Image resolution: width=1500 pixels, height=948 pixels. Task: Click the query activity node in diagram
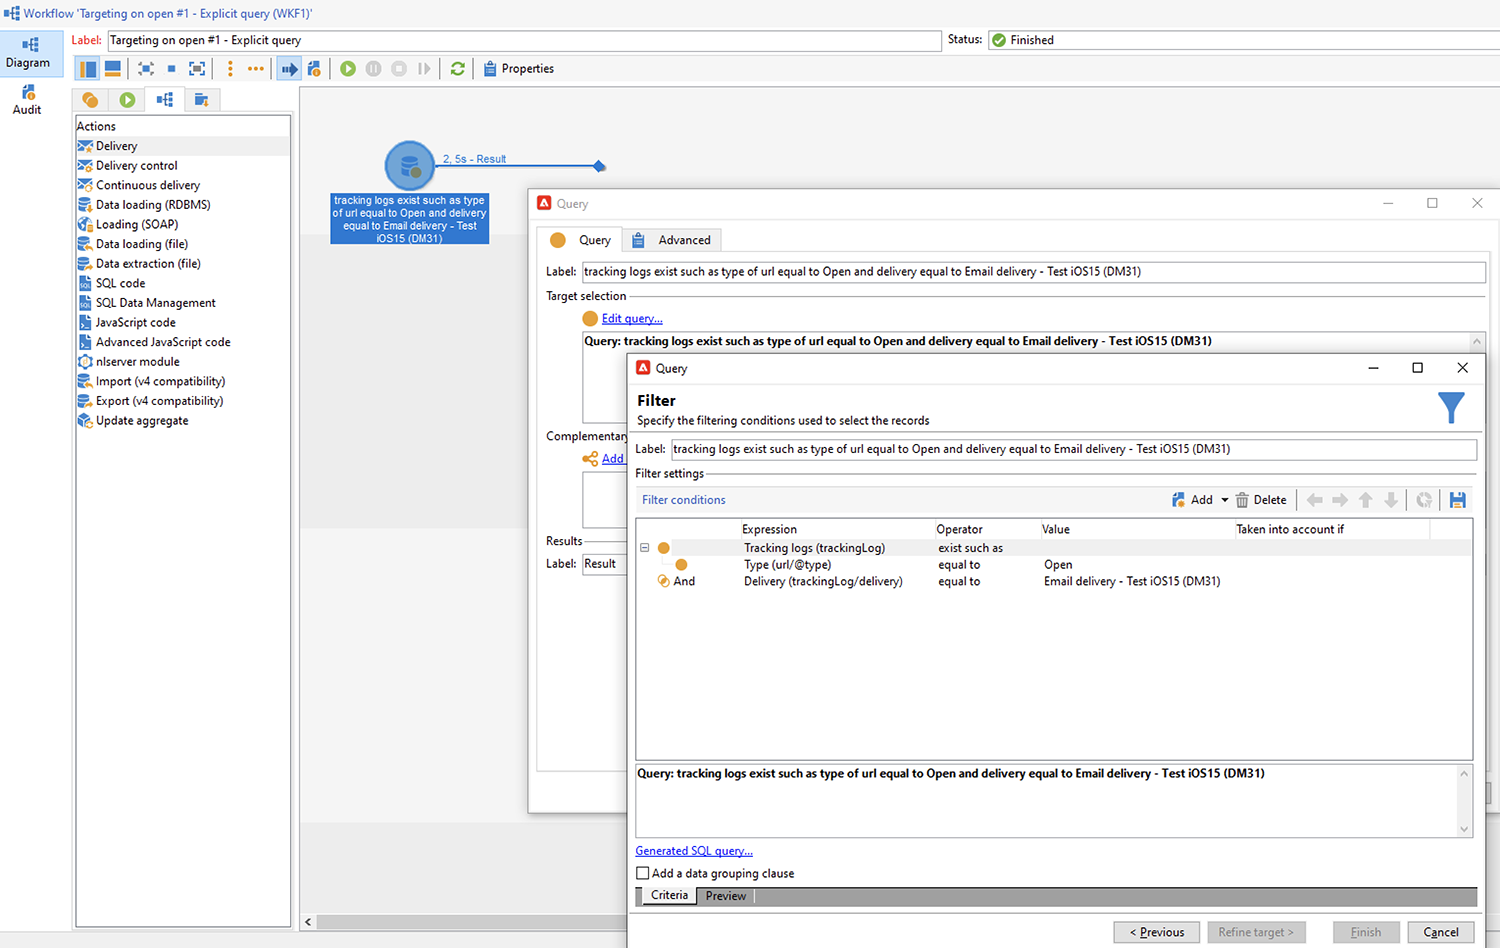tap(410, 166)
